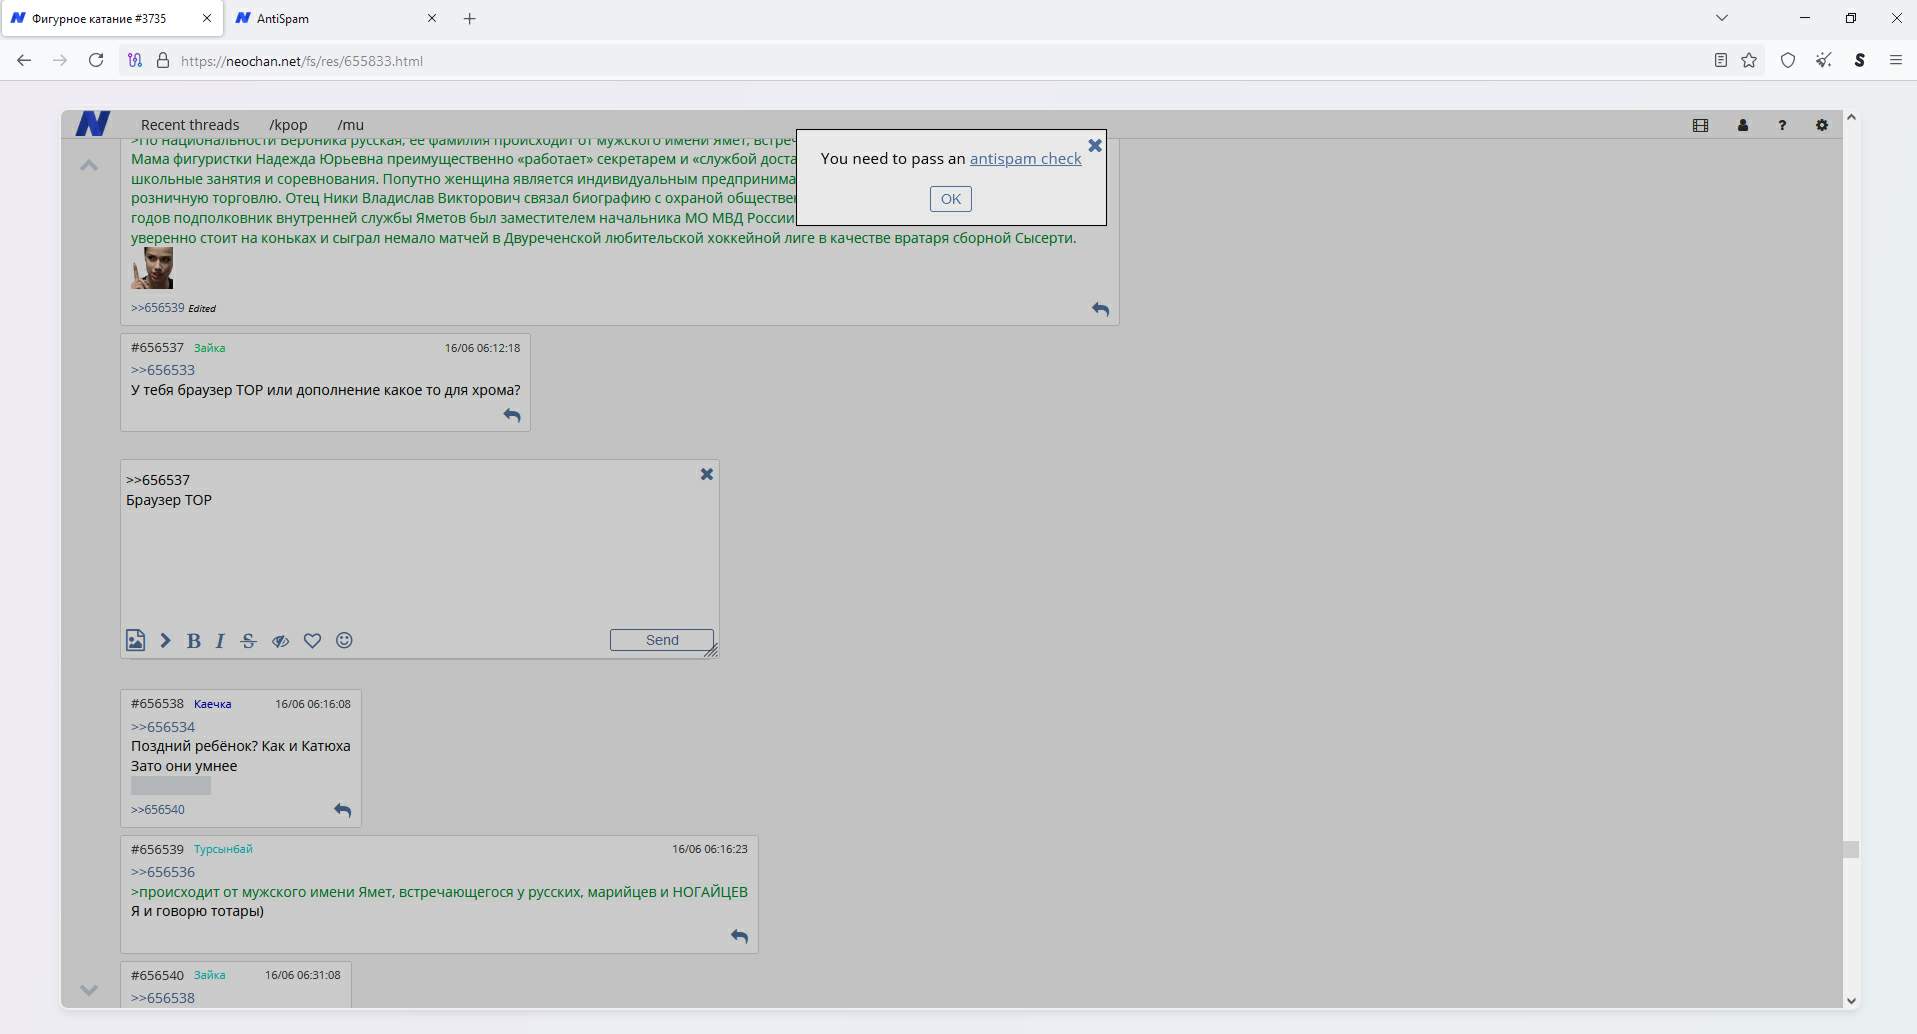
Task: Click the attach image icon in reply form
Action: 135,641
